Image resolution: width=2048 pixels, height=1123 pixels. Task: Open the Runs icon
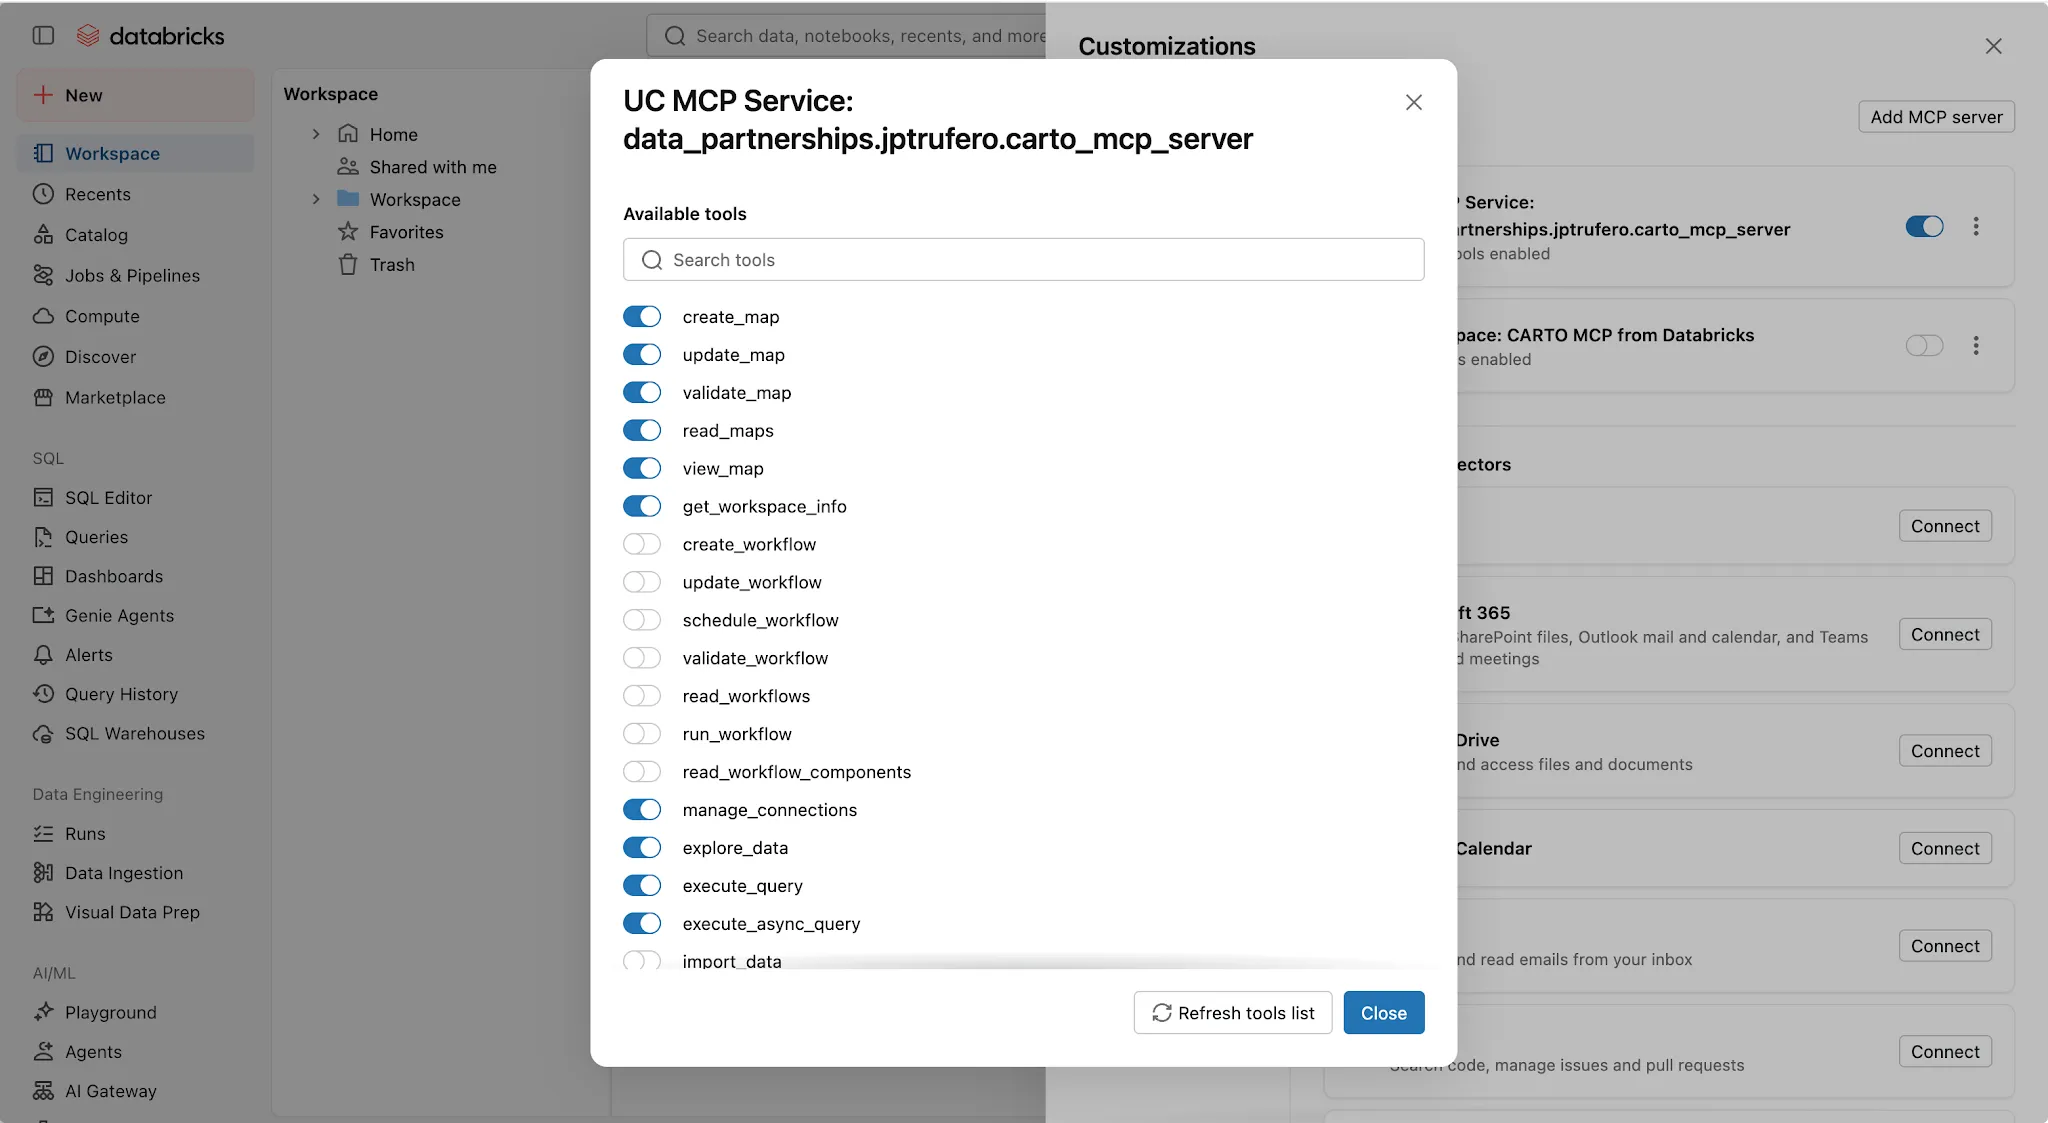[43, 833]
